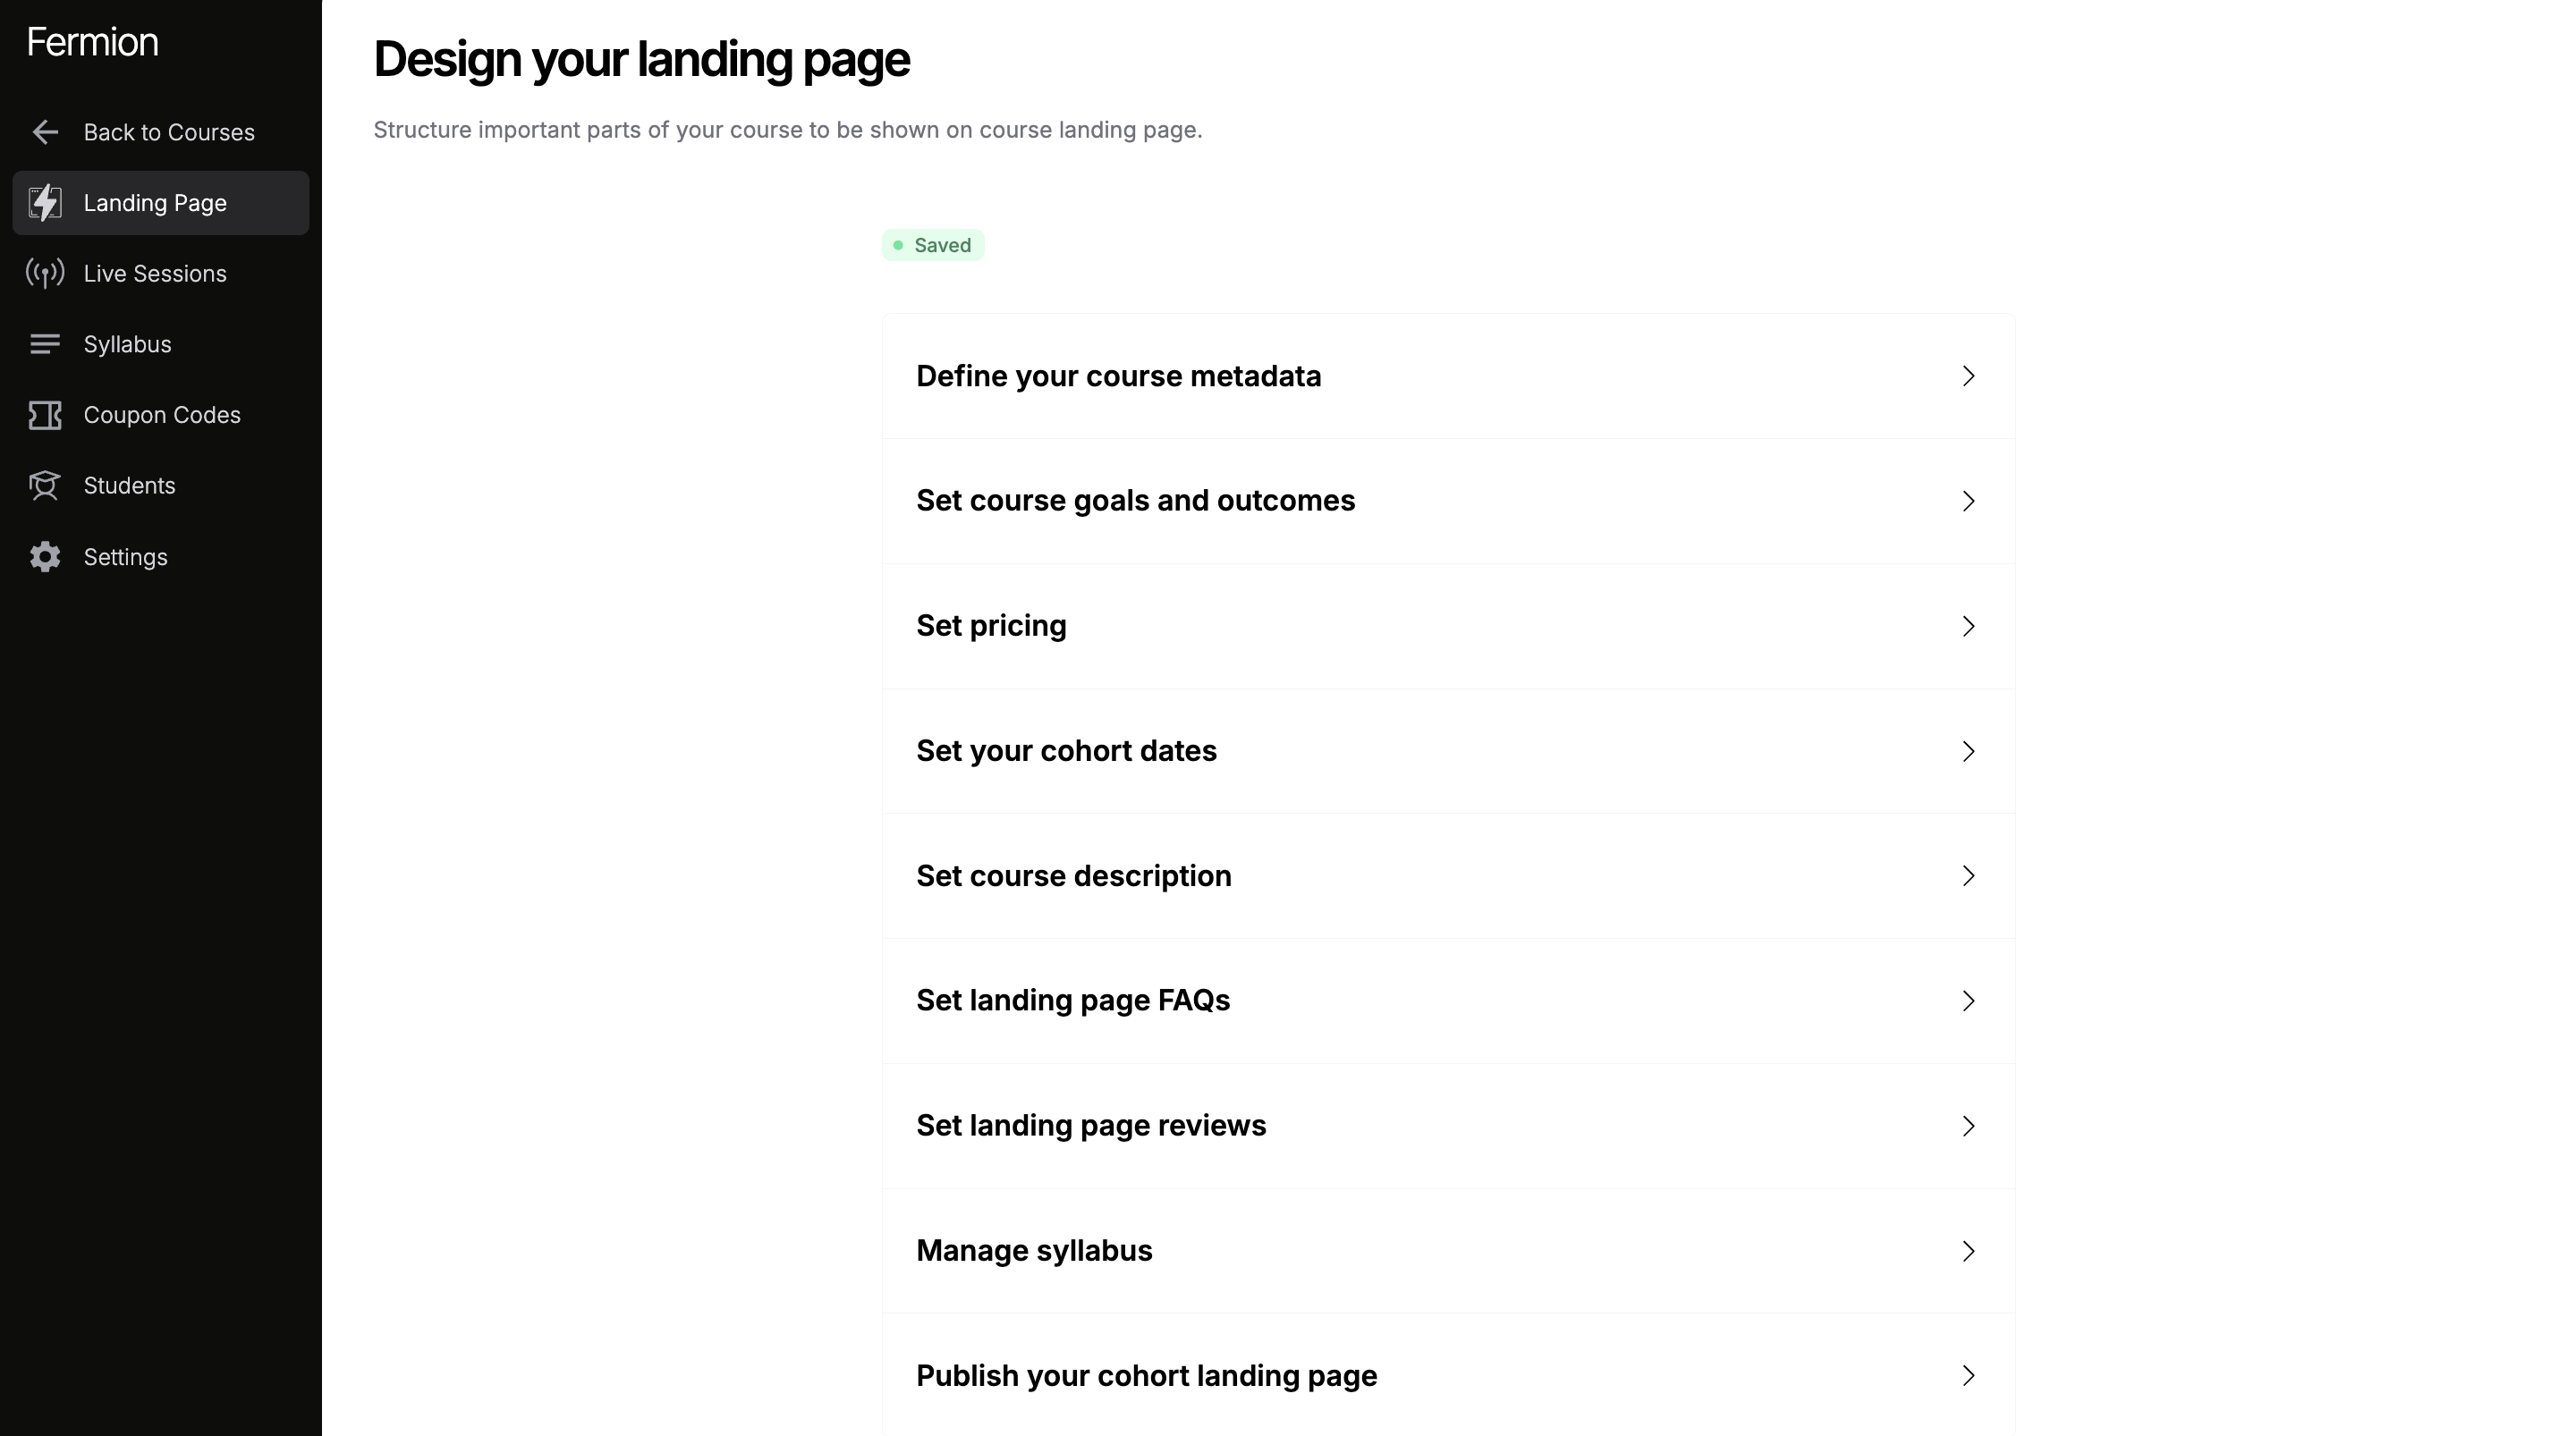
Task: Go to Coupon Codes in sidebar
Action: pyautogui.click(x=162, y=415)
